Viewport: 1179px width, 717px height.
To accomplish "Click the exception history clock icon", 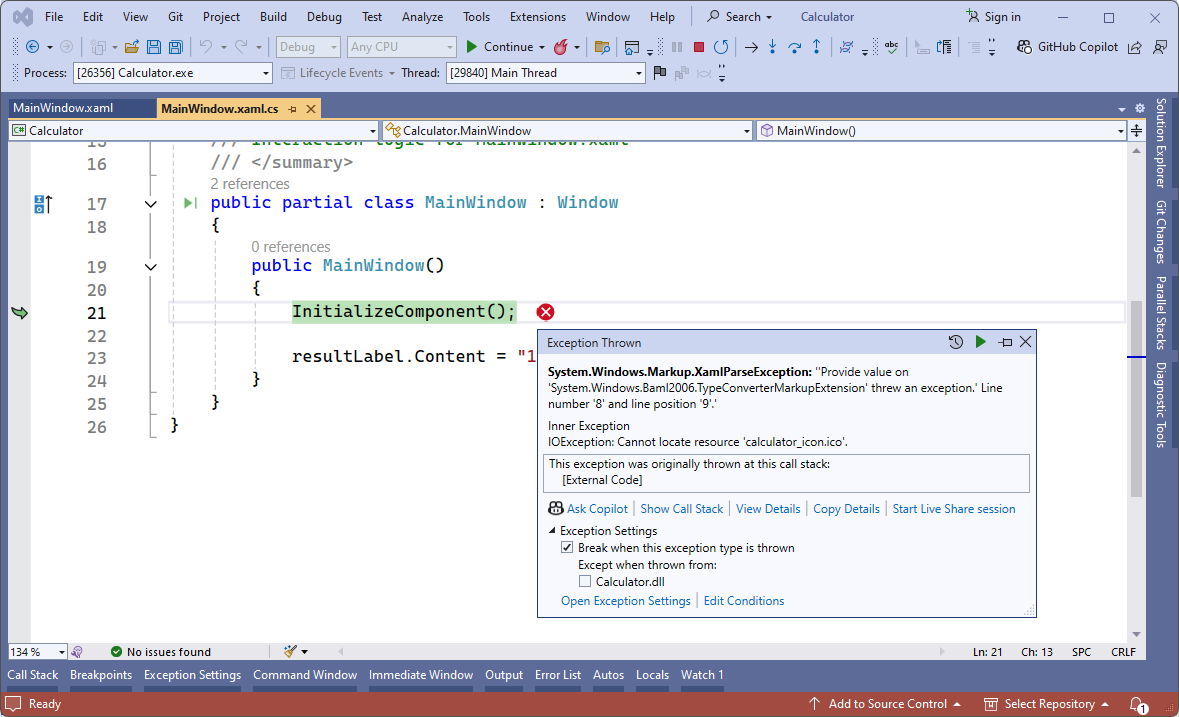I will pyautogui.click(x=956, y=342).
